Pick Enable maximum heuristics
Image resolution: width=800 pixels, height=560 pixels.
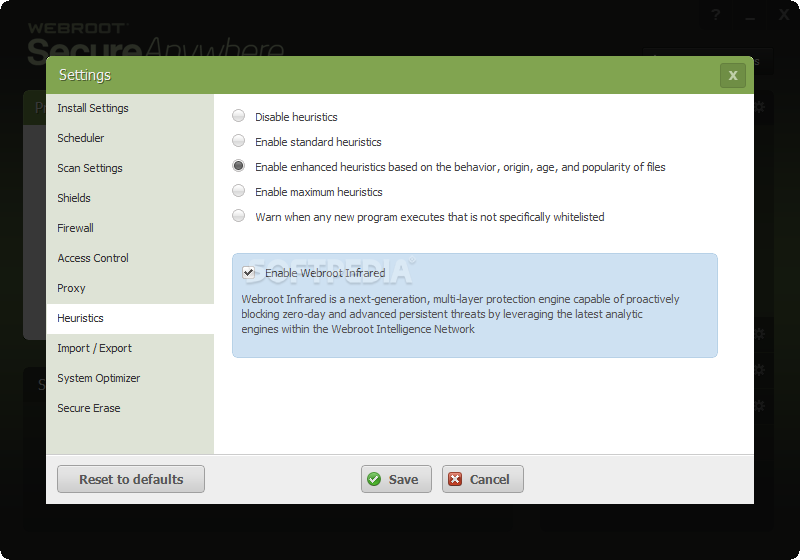[238, 191]
